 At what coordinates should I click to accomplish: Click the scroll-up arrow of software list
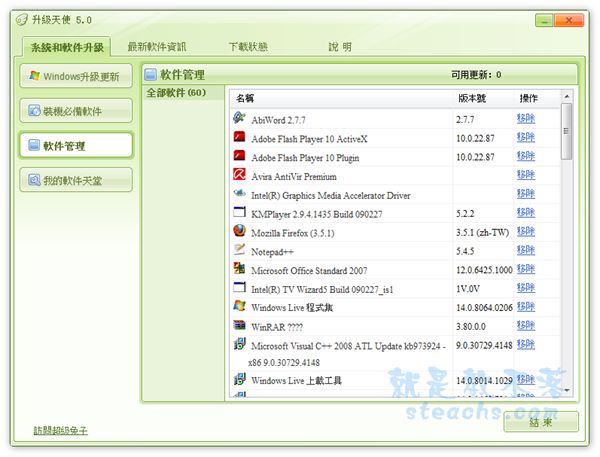(x=567, y=96)
